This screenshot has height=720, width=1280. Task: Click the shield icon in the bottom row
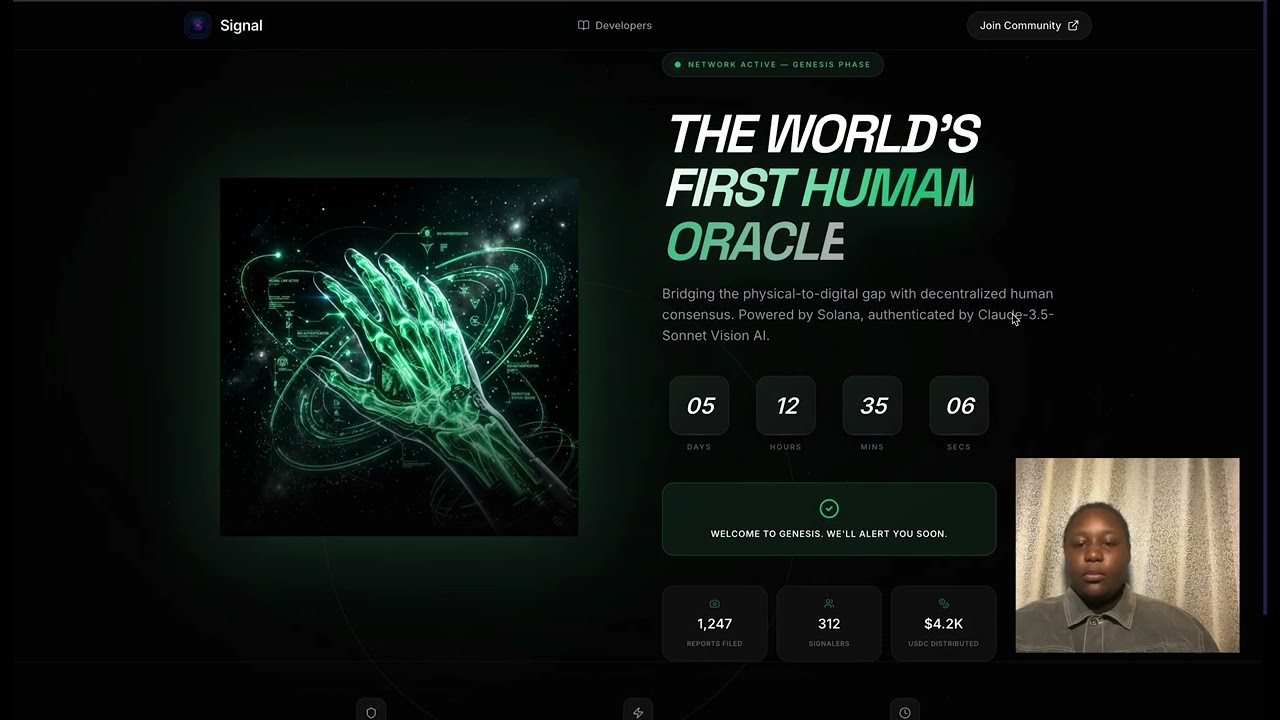371,713
